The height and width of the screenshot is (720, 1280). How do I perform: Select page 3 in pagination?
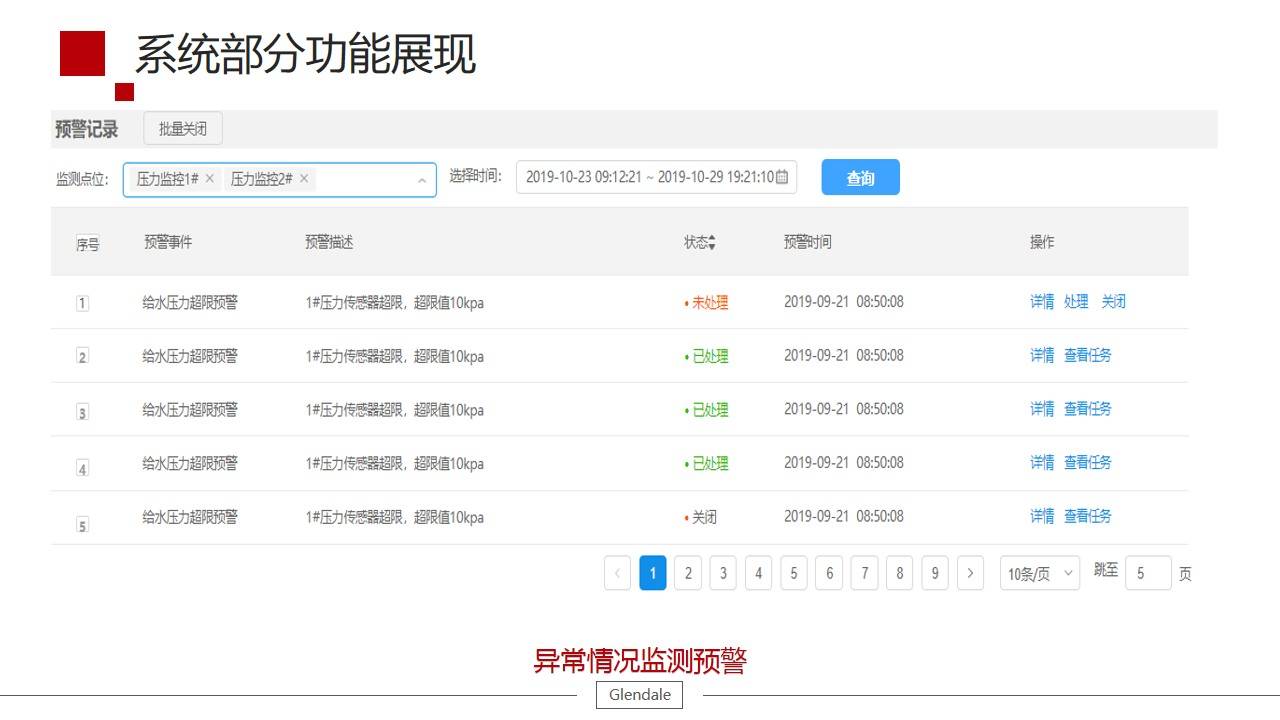point(723,573)
